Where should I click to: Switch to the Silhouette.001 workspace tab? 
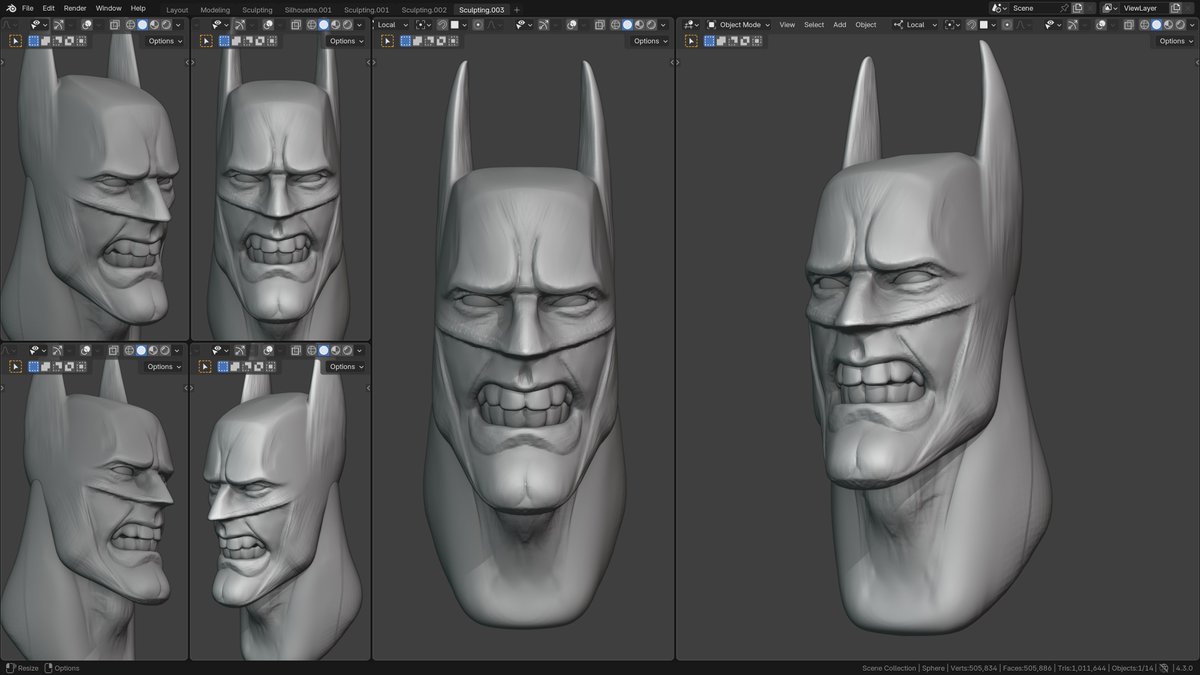tap(308, 10)
